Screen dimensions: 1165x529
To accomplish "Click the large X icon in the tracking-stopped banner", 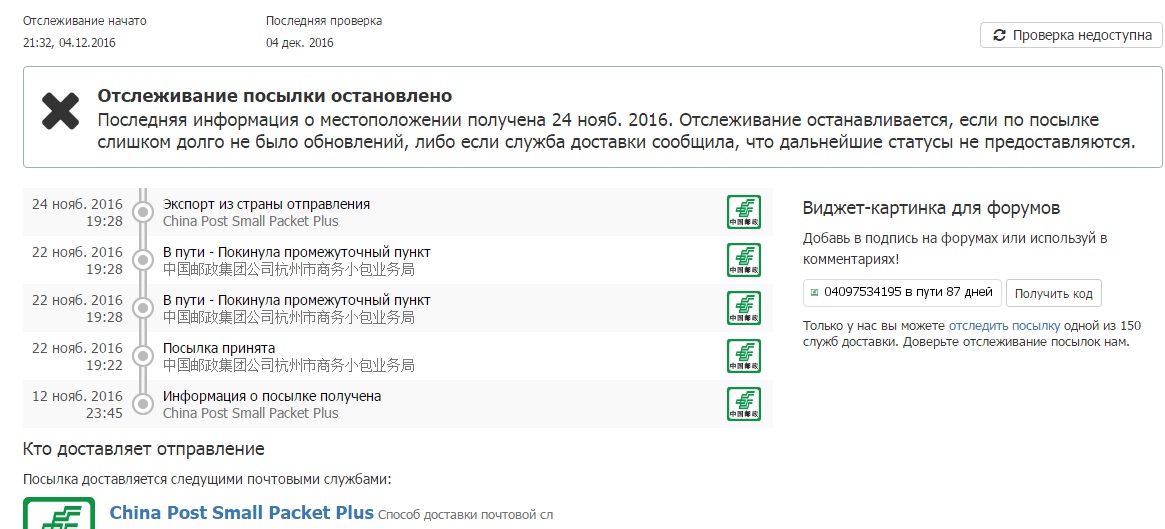I will [60, 110].
